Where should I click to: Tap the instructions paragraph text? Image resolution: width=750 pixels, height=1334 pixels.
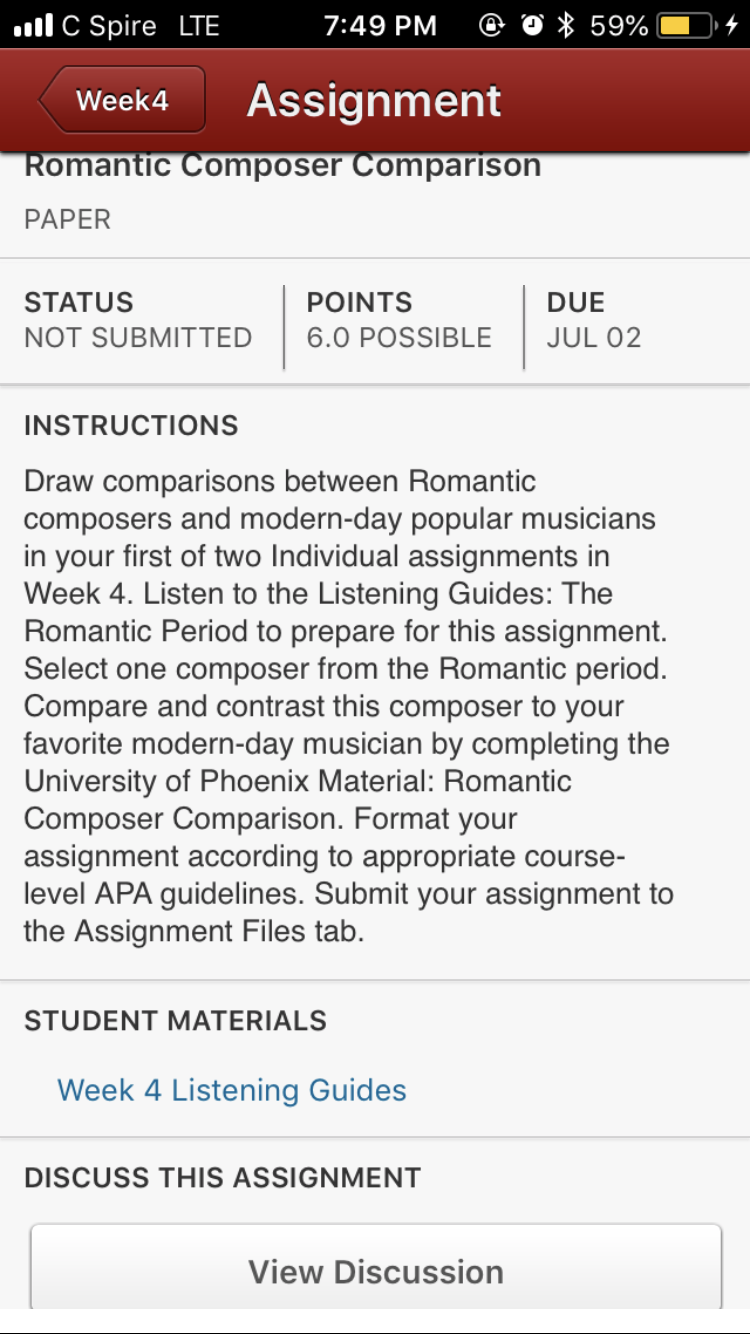tap(349, 706)
